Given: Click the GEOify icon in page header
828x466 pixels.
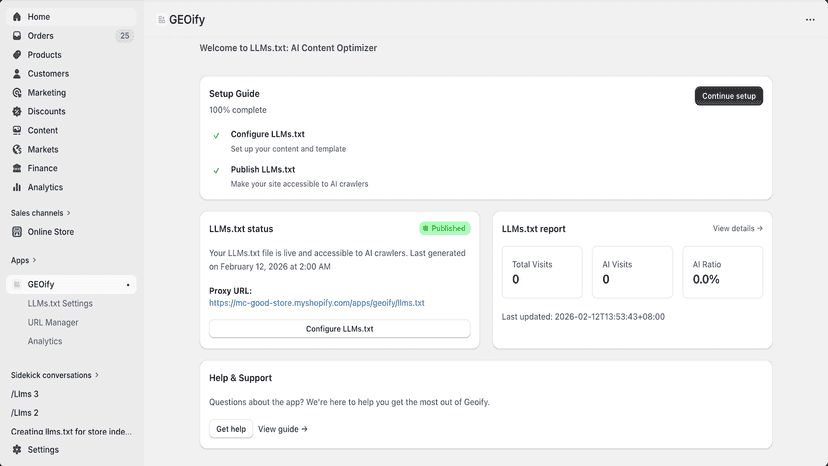Looking at the screenshot, I should pyautogui.click(x=162, y=20).
